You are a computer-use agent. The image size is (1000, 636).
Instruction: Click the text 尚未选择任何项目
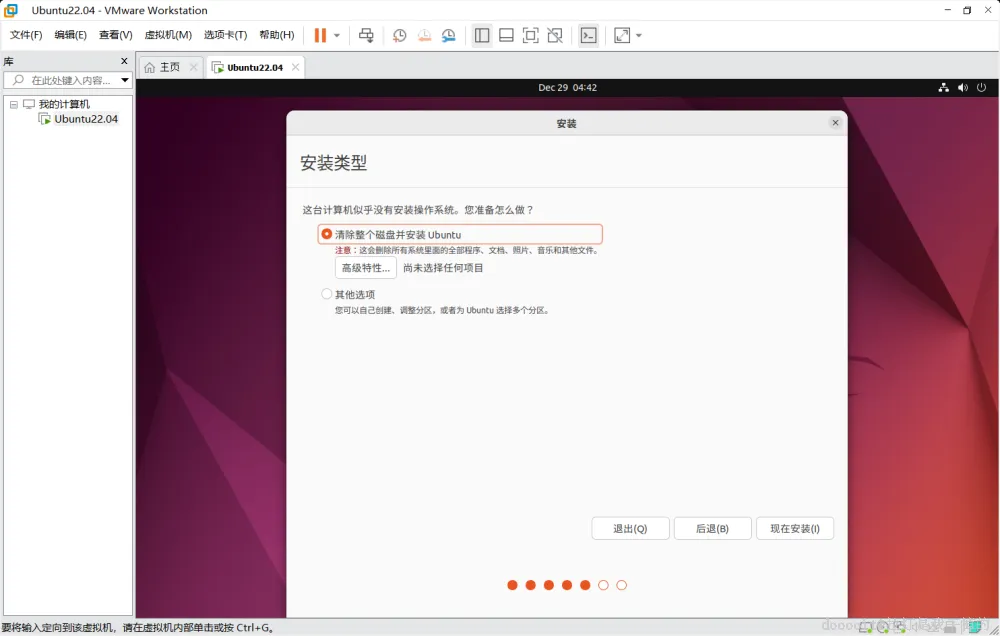443,268
